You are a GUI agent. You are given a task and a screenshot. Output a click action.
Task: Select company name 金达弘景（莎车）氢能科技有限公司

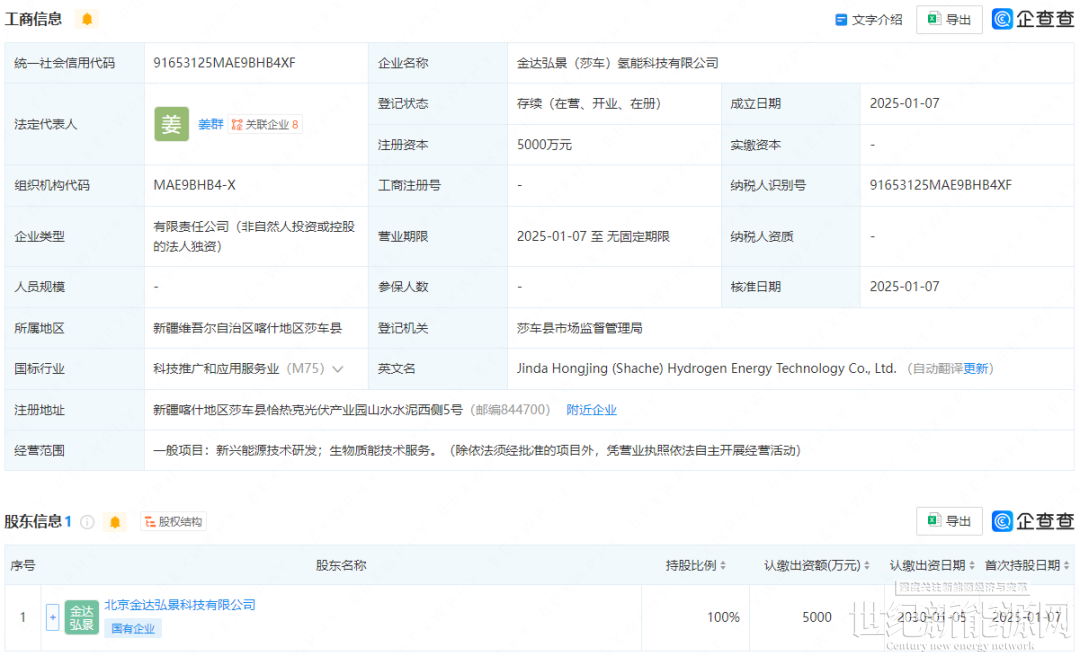click(x=617, y=63)
